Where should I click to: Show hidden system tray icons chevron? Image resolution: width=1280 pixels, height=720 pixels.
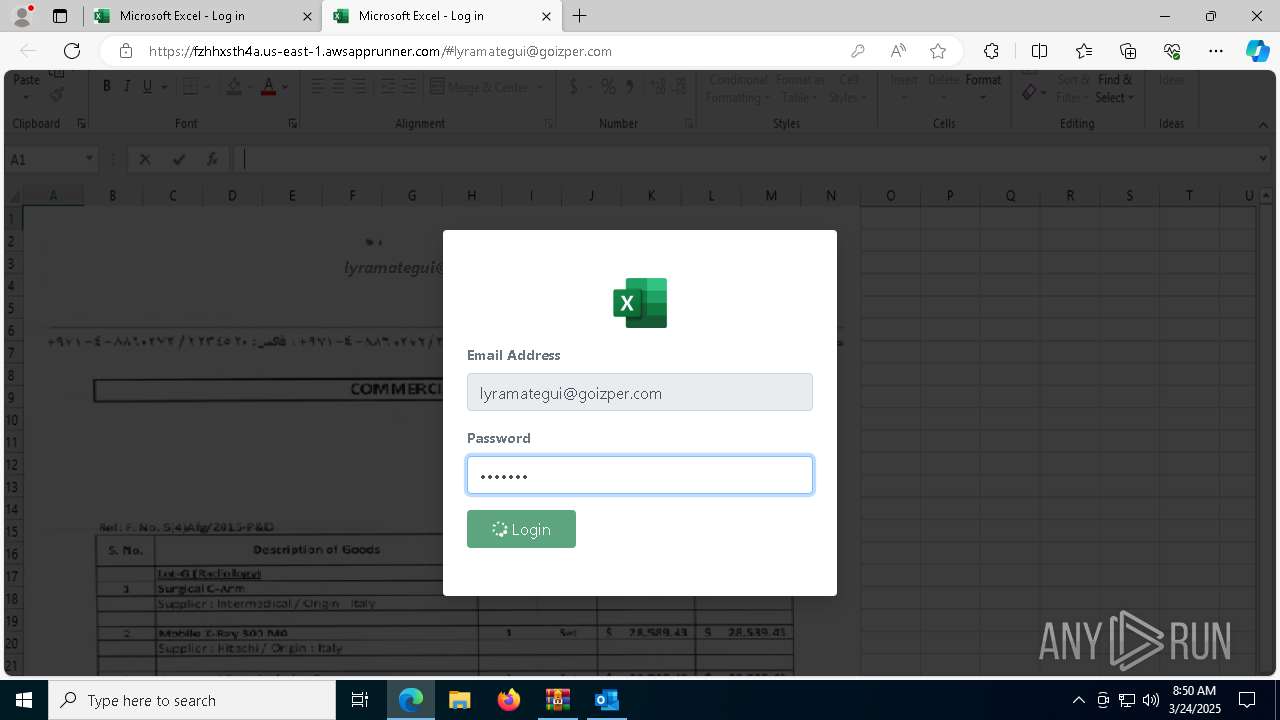(1078, 700)
